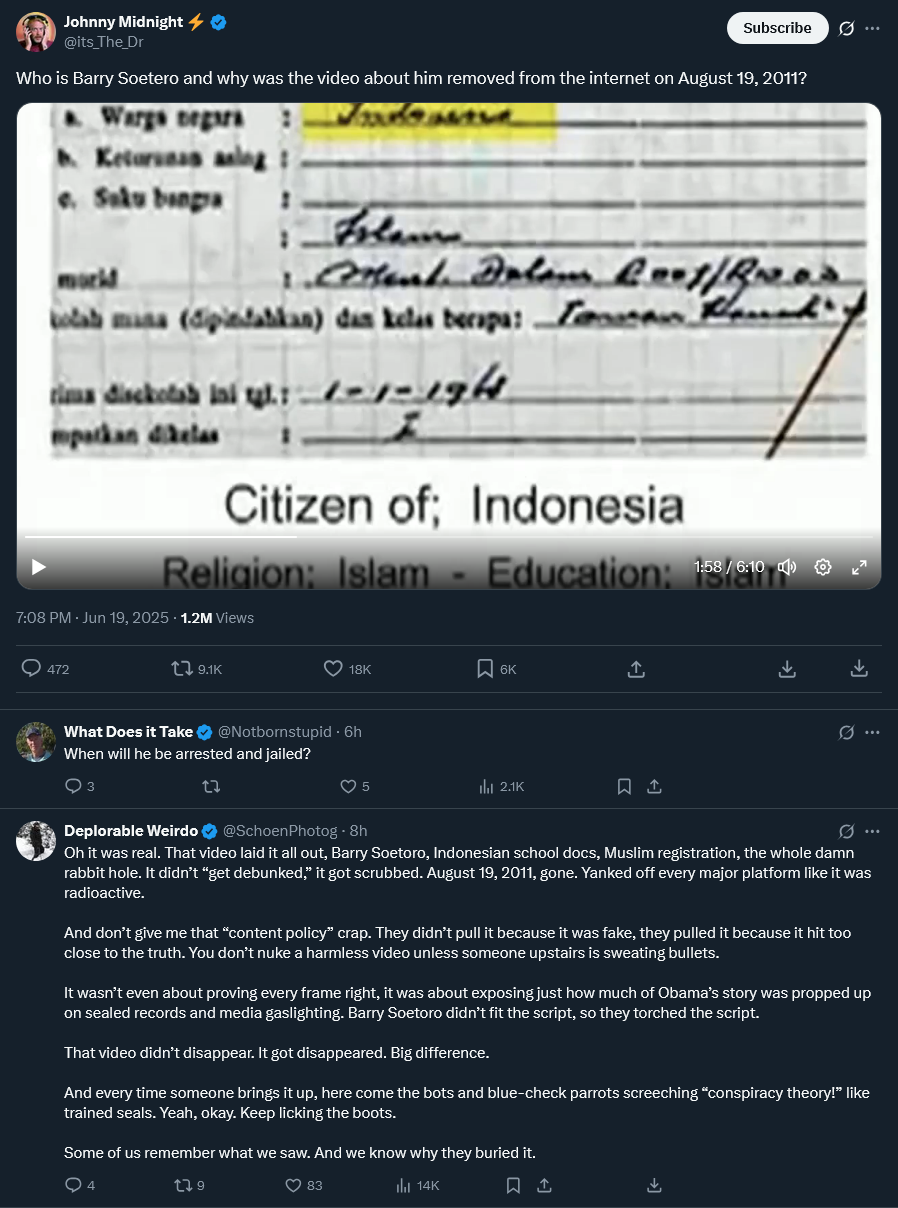Reply to the main post (472)

tap(46, 669)
